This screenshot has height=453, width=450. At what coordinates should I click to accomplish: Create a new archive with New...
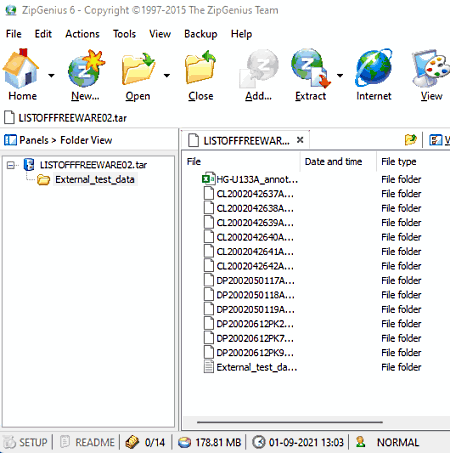click(x=85, y=75)
